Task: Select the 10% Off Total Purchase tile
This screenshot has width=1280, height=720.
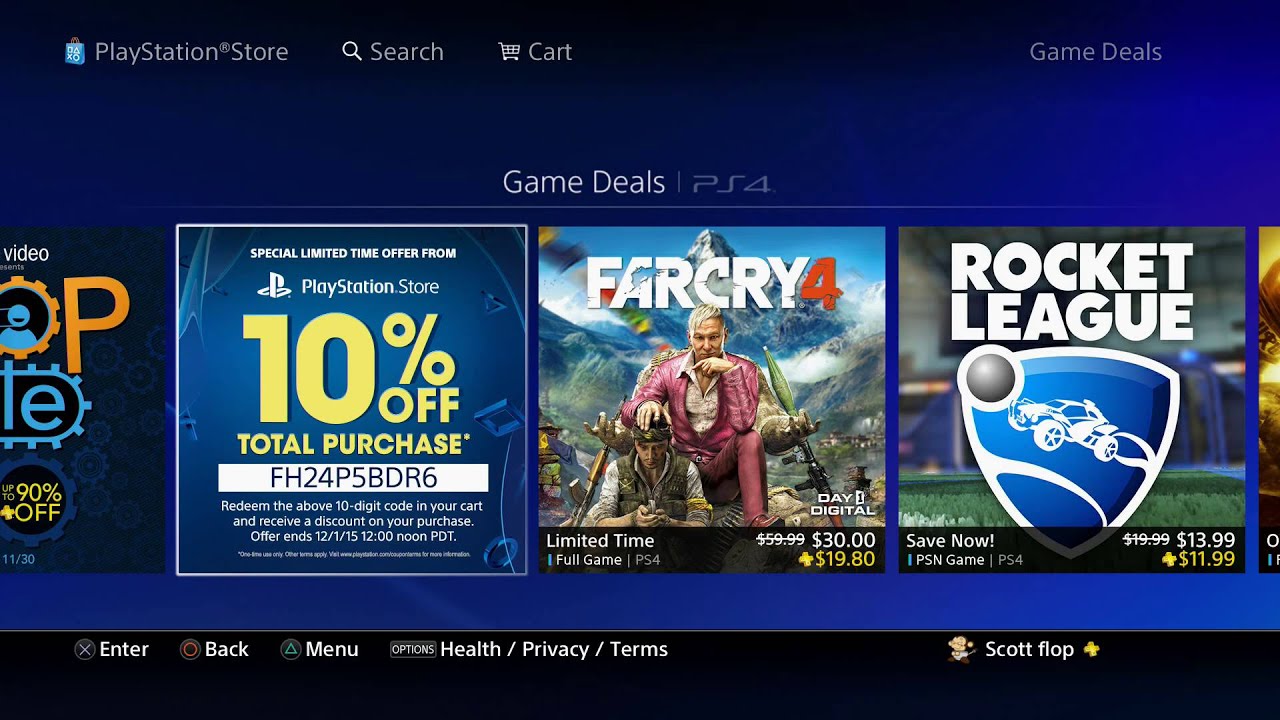Action: coord(352,400)
